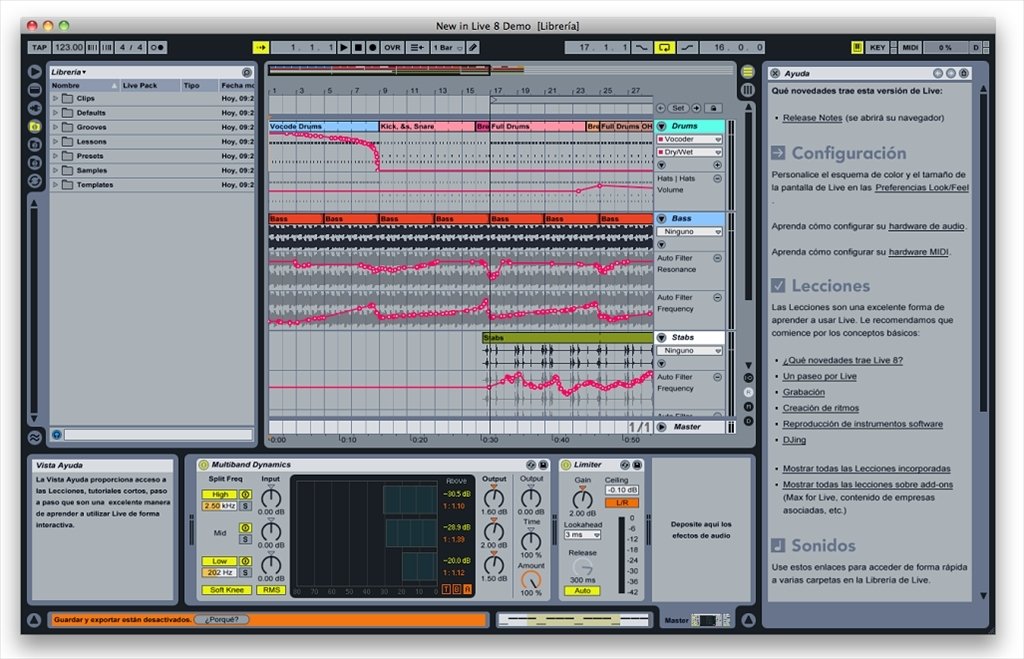Start playback with the Play button

pos(344,47)
